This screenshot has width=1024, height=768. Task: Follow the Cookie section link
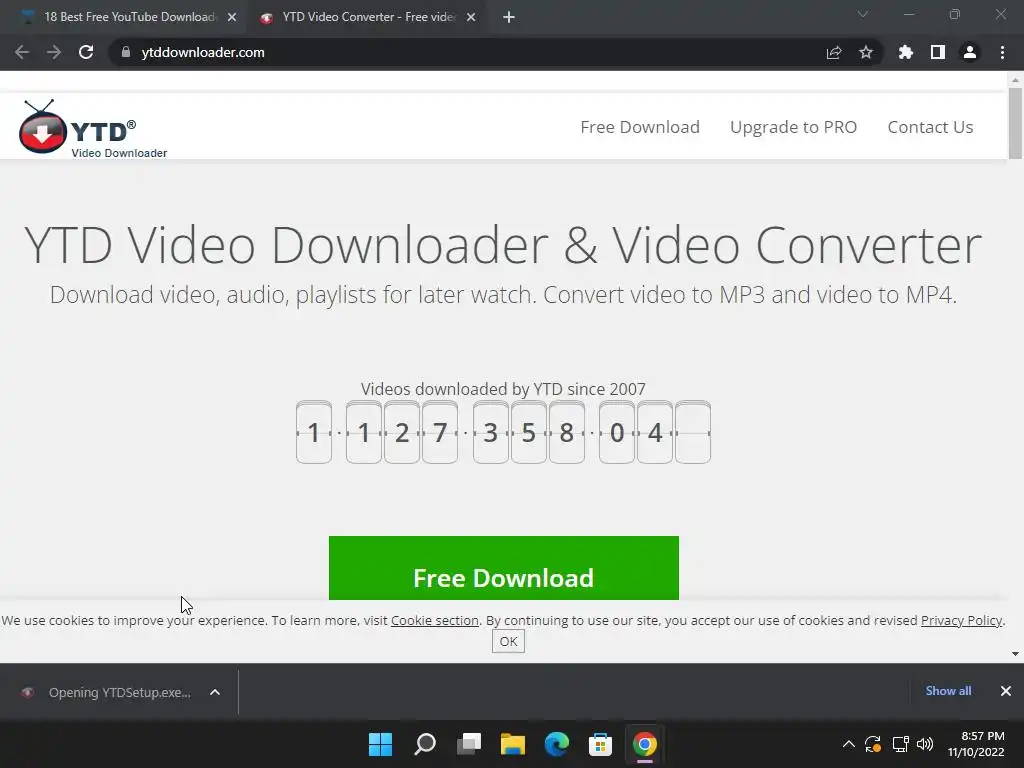coord(435,620)
